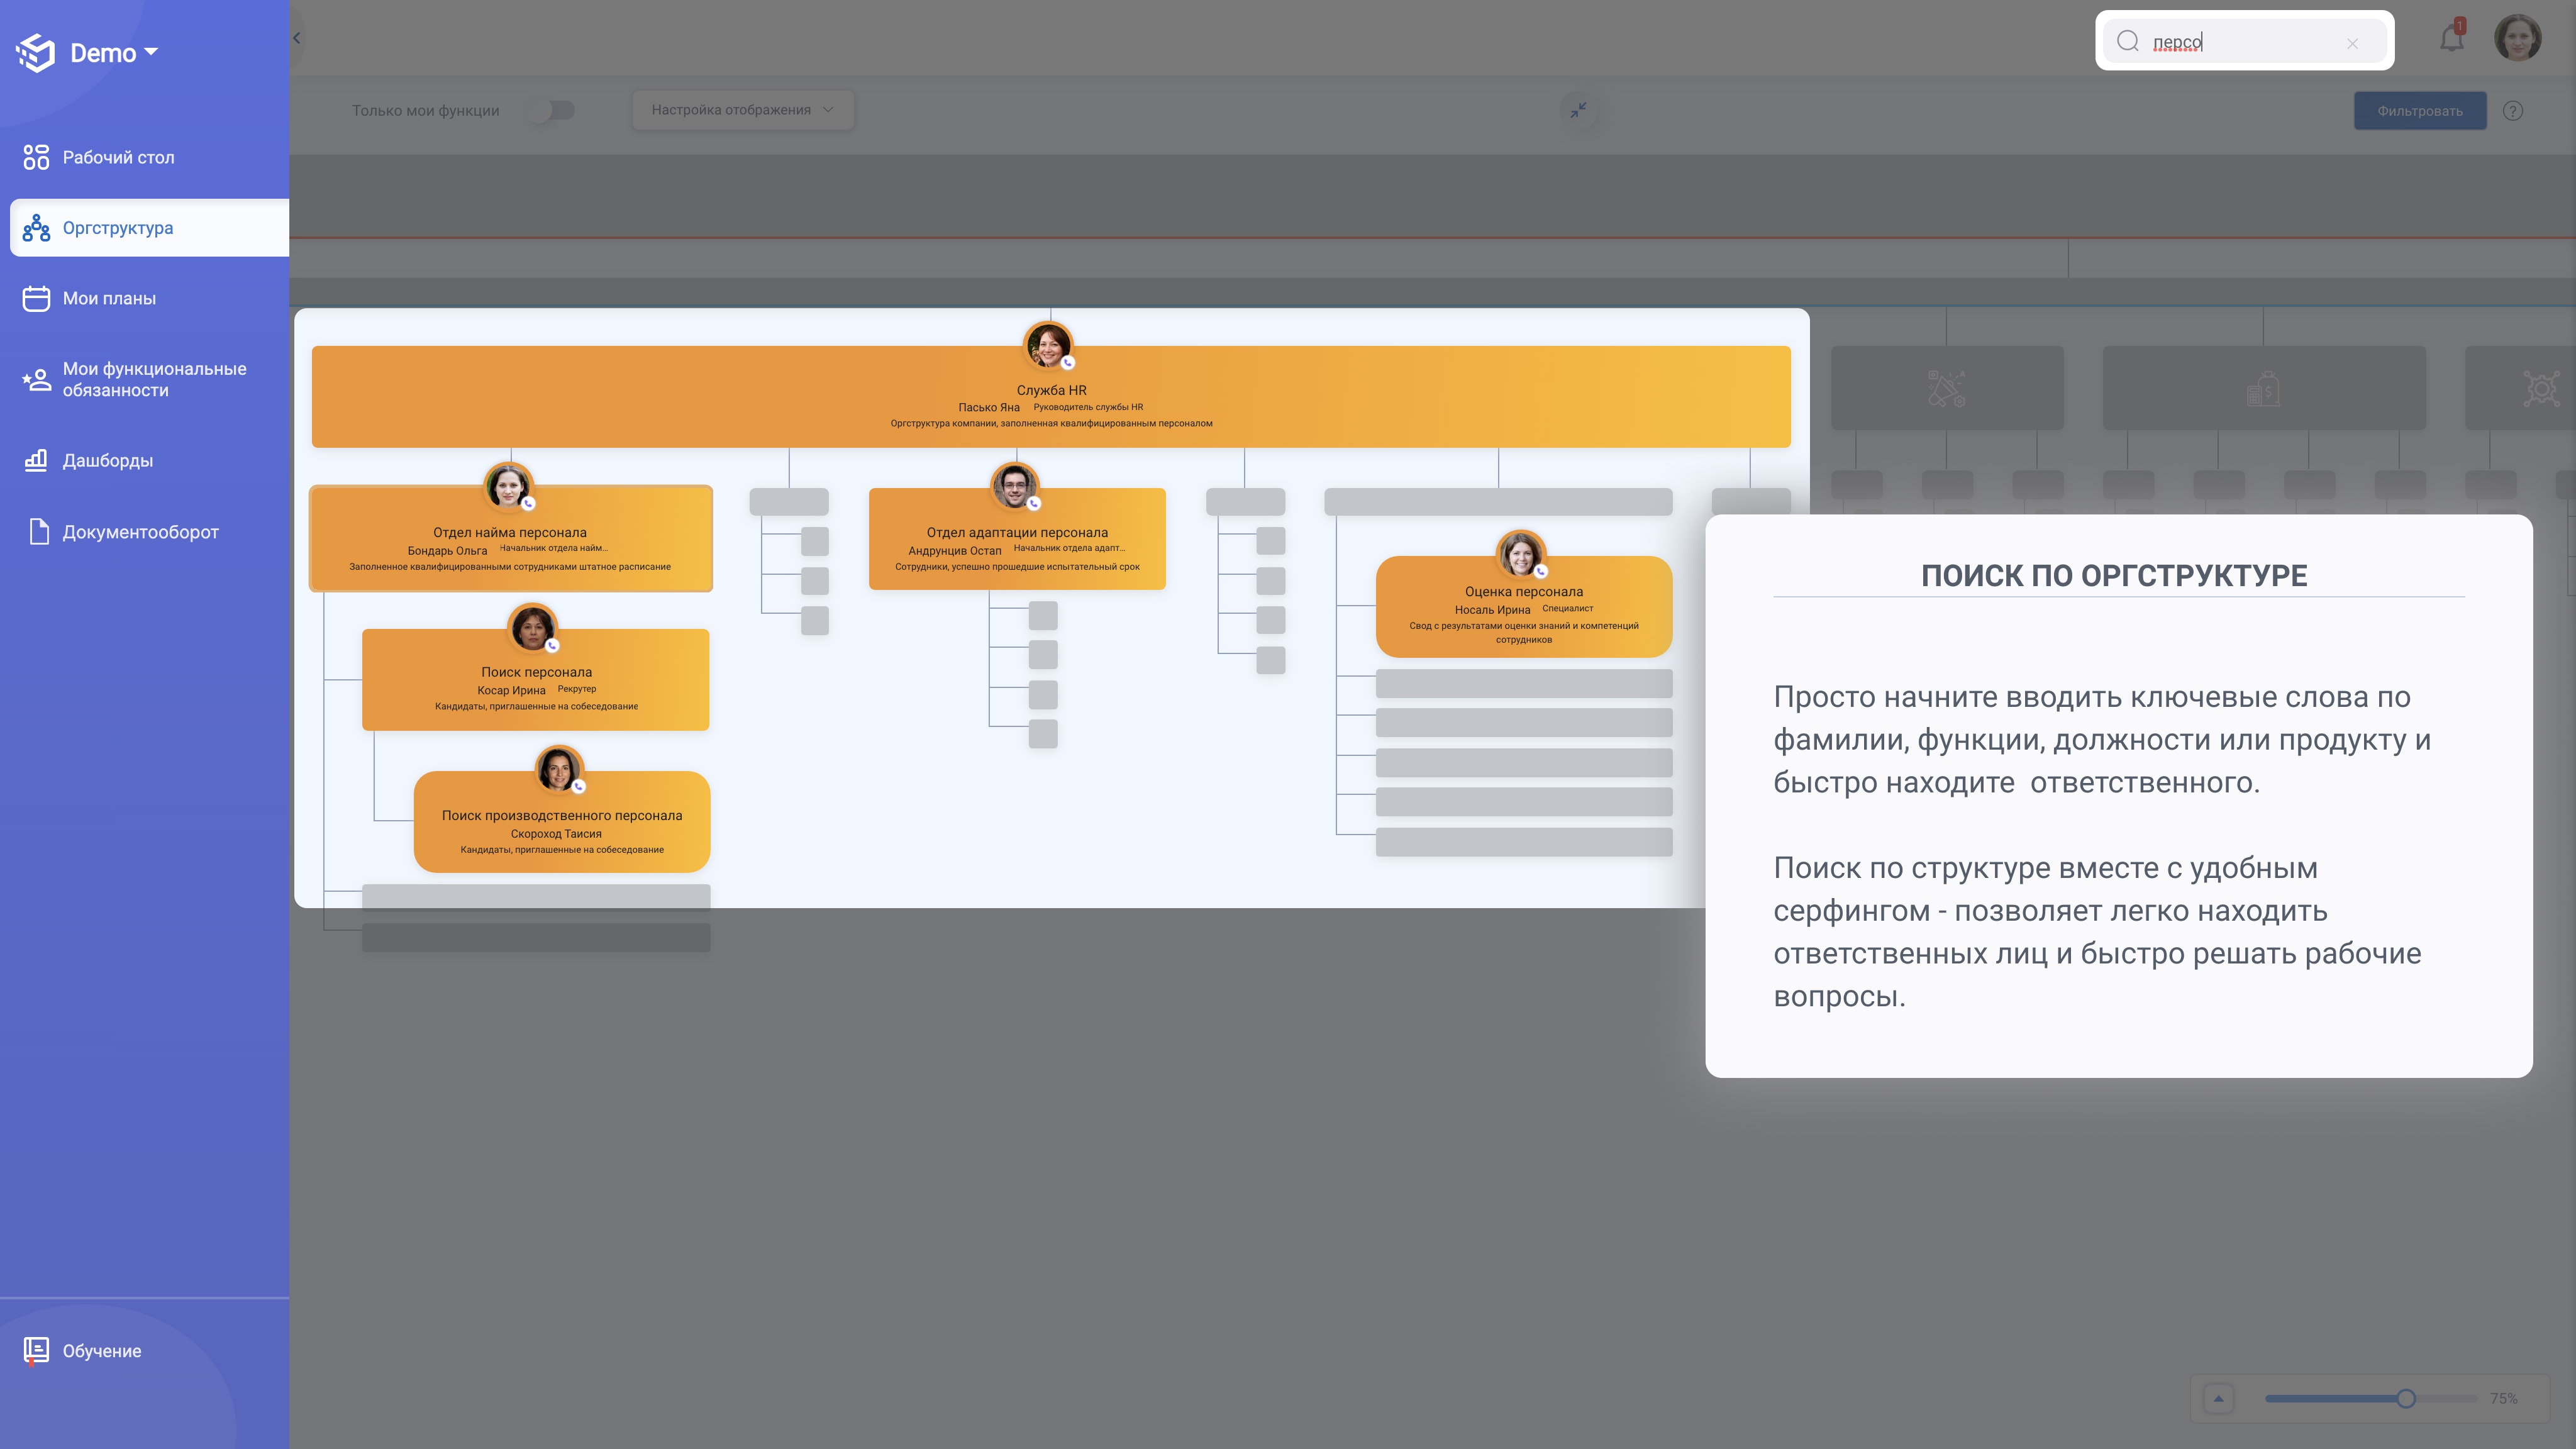Click Скороход Таисия avatar photo
This screenshot has width=2576, height=1449.
pos(558,769)
